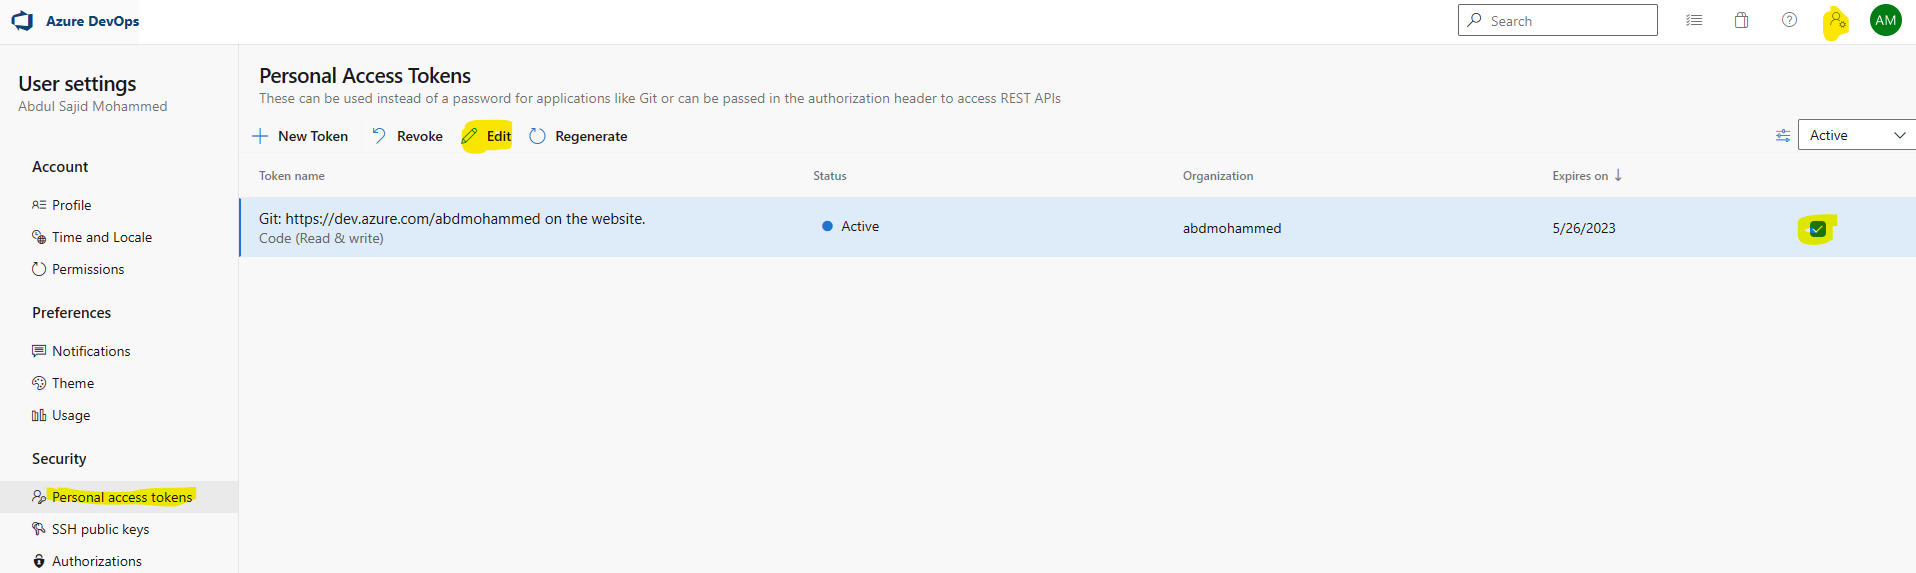Uncheck the Git token row checkbox

[x=1817, y=229]
